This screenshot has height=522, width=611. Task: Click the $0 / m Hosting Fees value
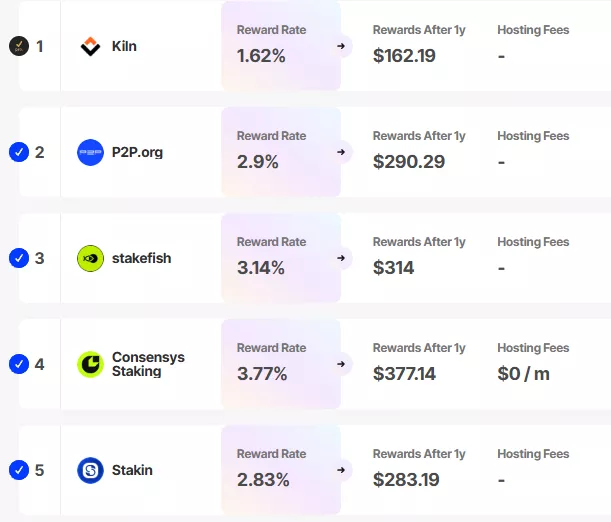pos(523,374)
